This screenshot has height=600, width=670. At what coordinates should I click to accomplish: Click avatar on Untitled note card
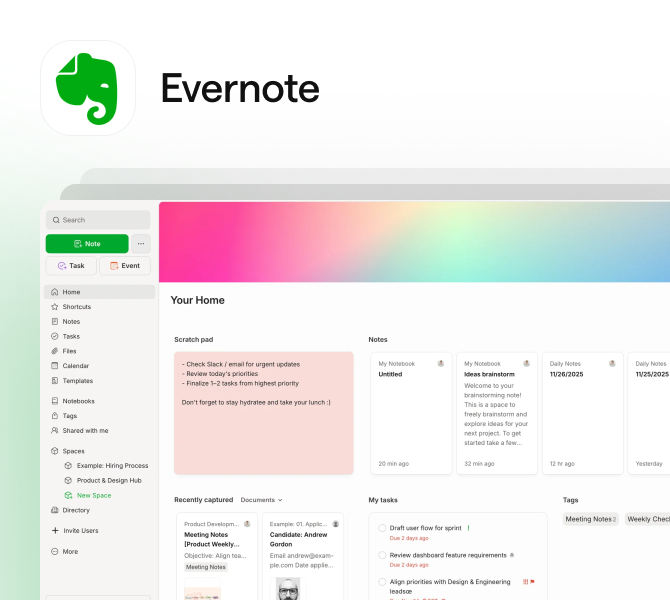[441, 364]
